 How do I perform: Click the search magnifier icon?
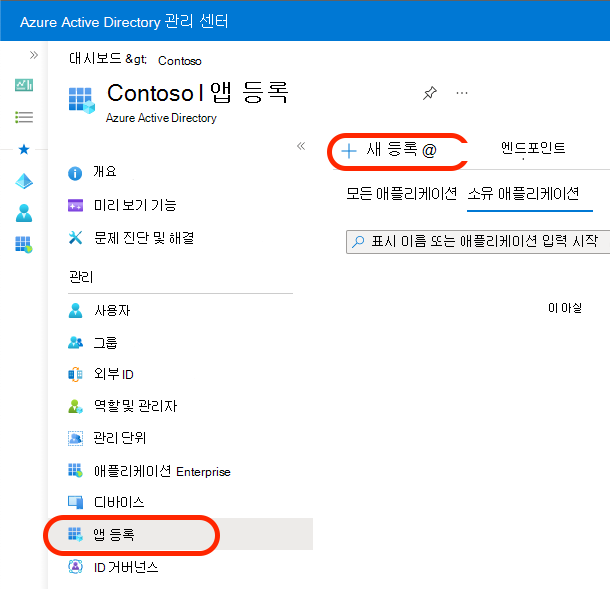click(x=358, y=242)
